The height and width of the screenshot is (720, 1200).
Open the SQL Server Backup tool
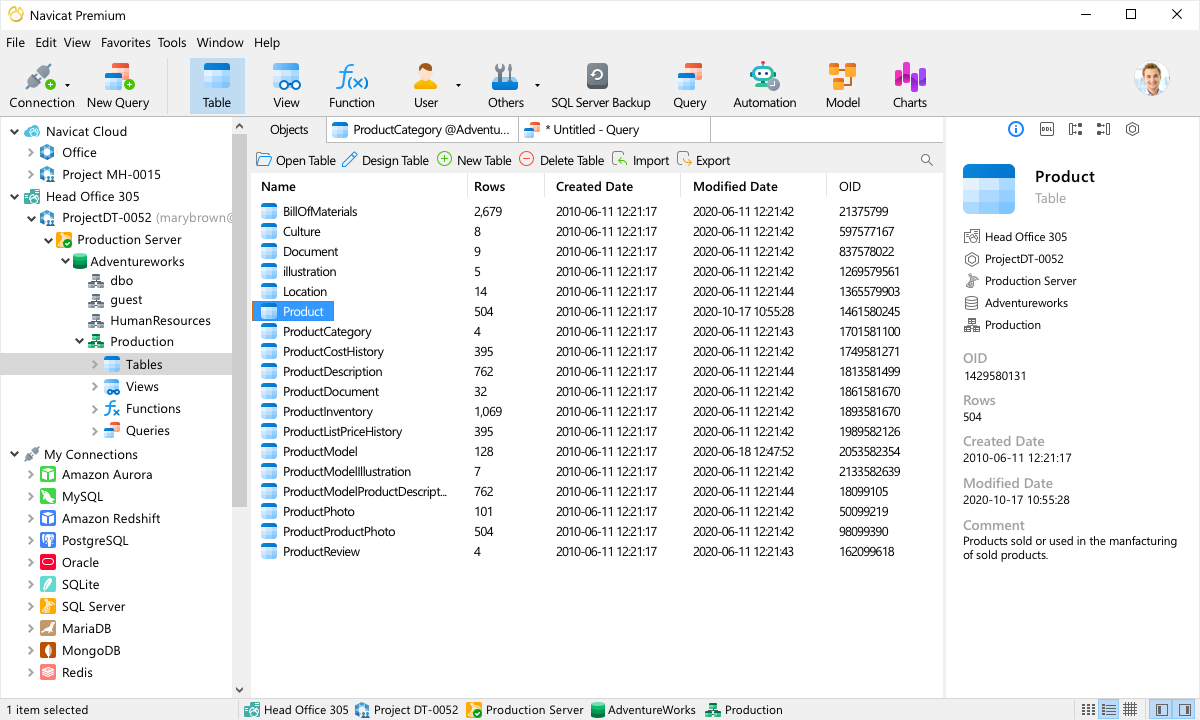pos(601,84)
